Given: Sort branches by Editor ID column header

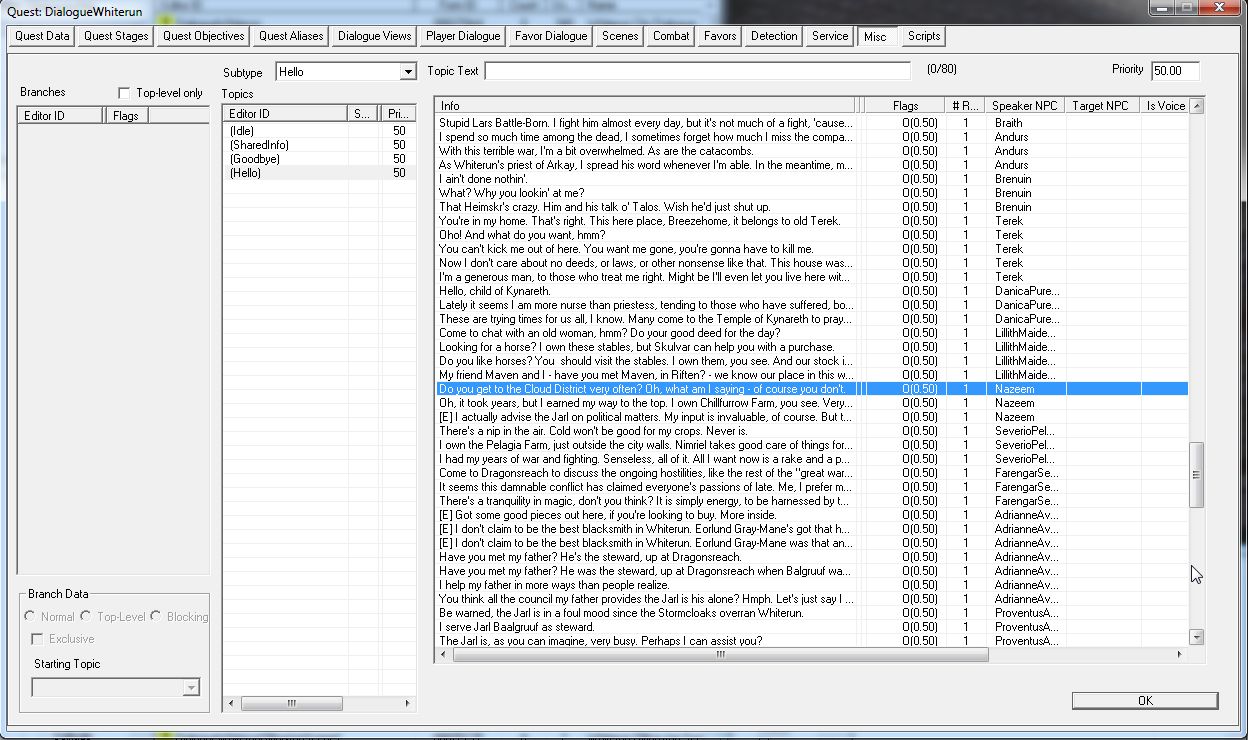Looking at the screenshot, I should tap(60, 116).
